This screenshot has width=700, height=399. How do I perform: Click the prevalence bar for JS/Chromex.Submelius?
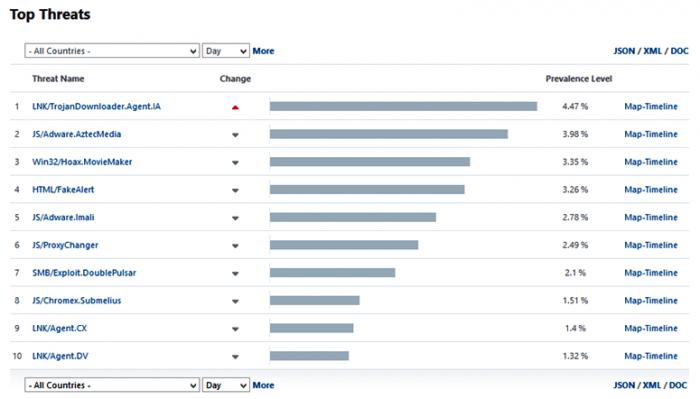click(x=315, y=300)
